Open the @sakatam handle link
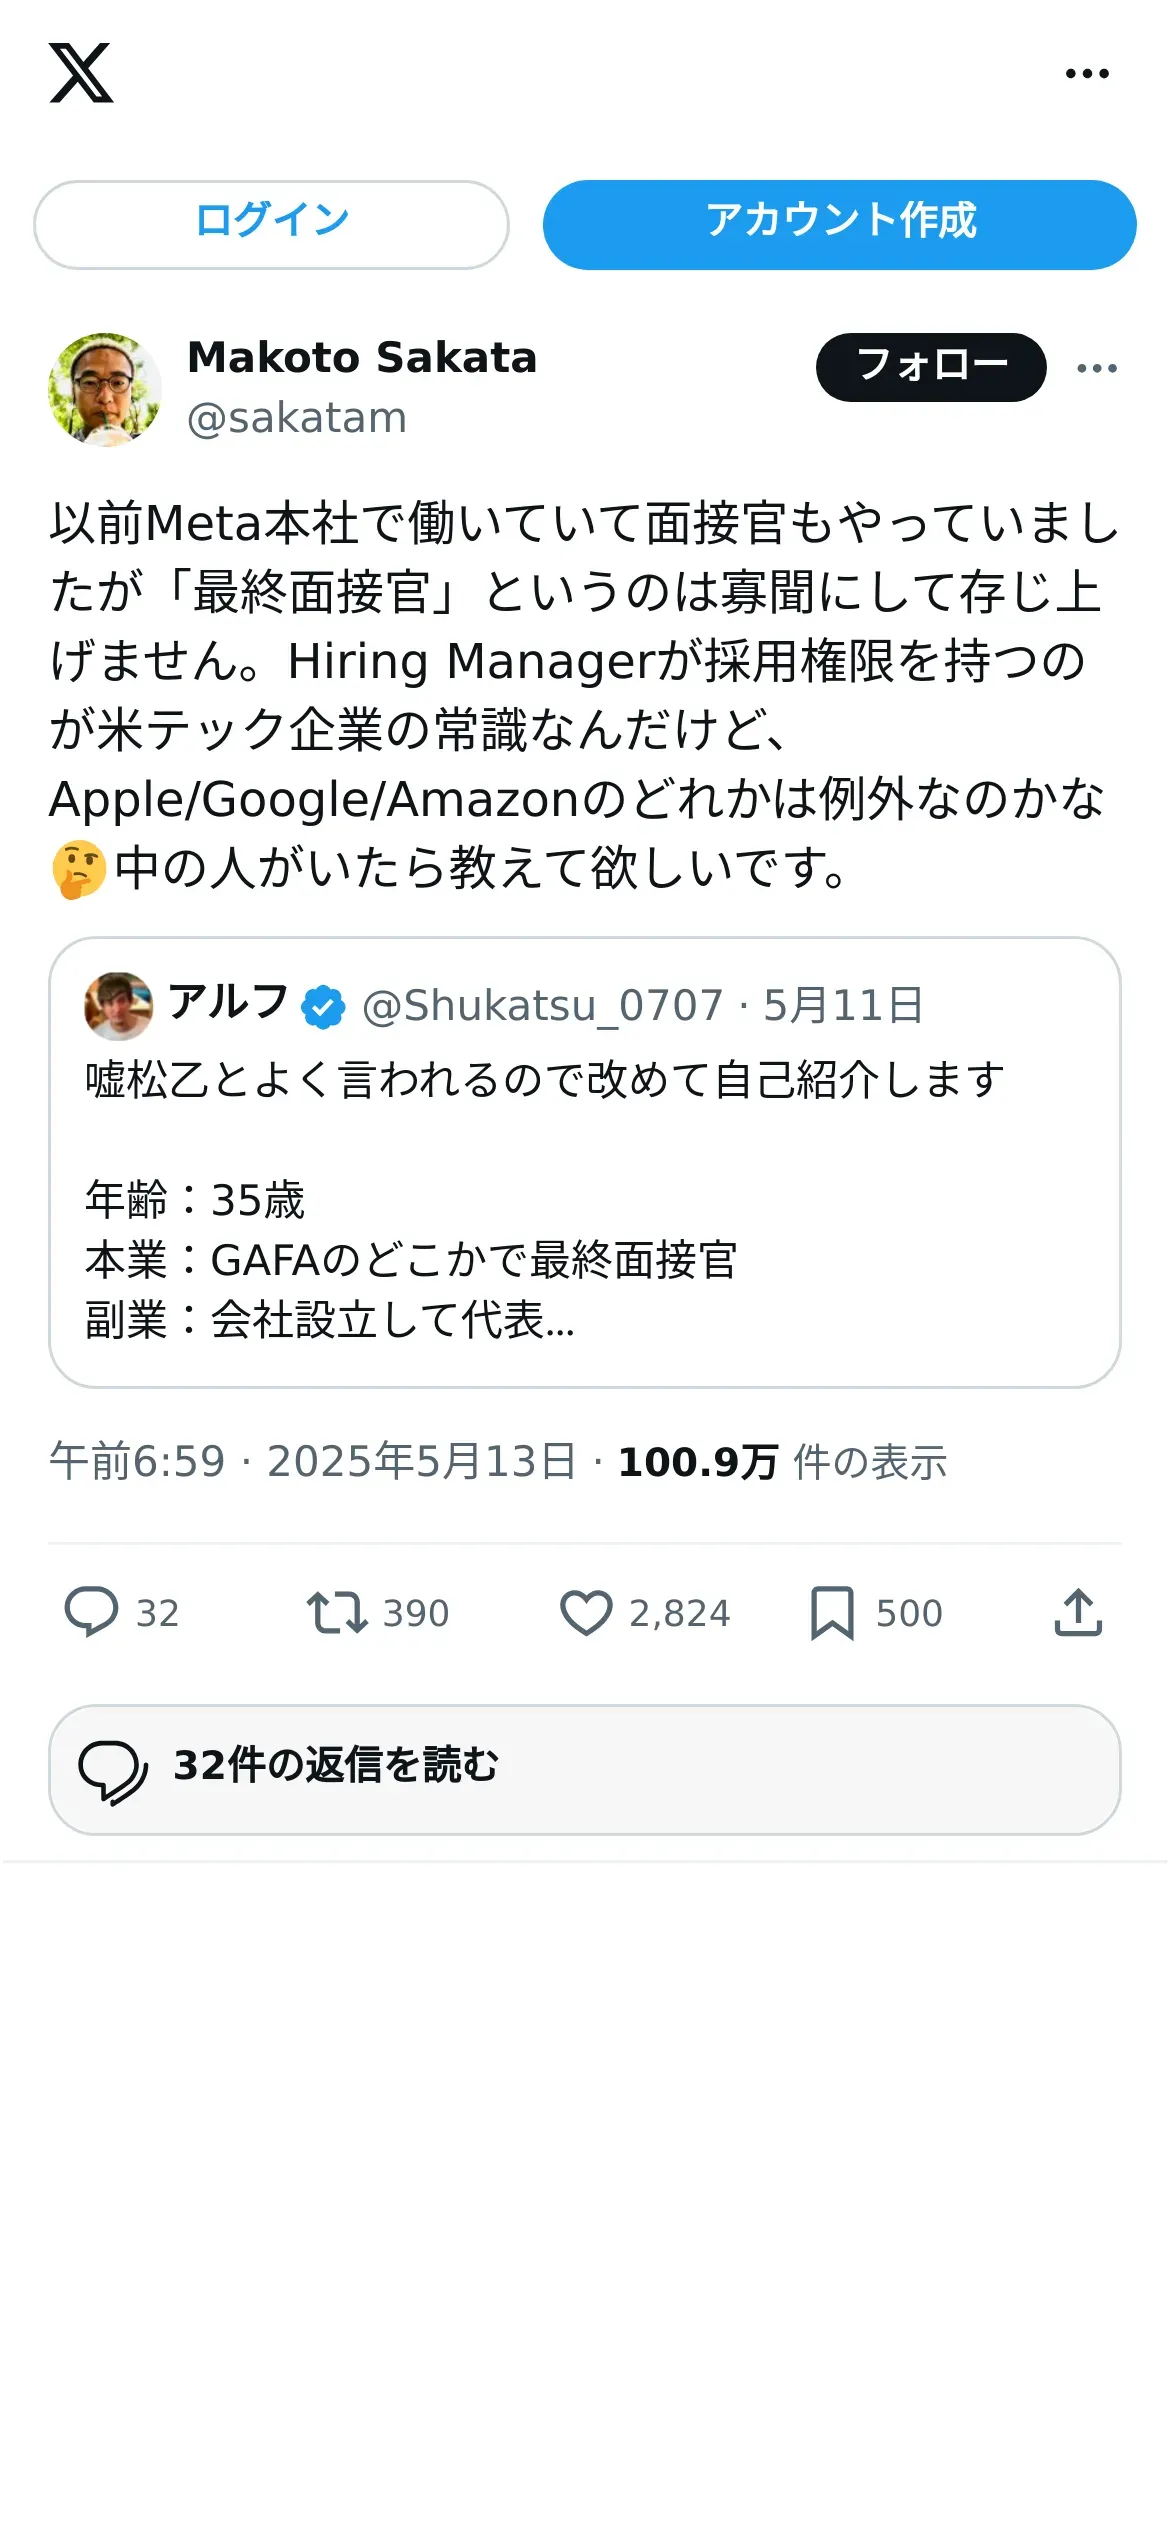This screenshot has width=1170, height=2532. [x=297, y=418]
